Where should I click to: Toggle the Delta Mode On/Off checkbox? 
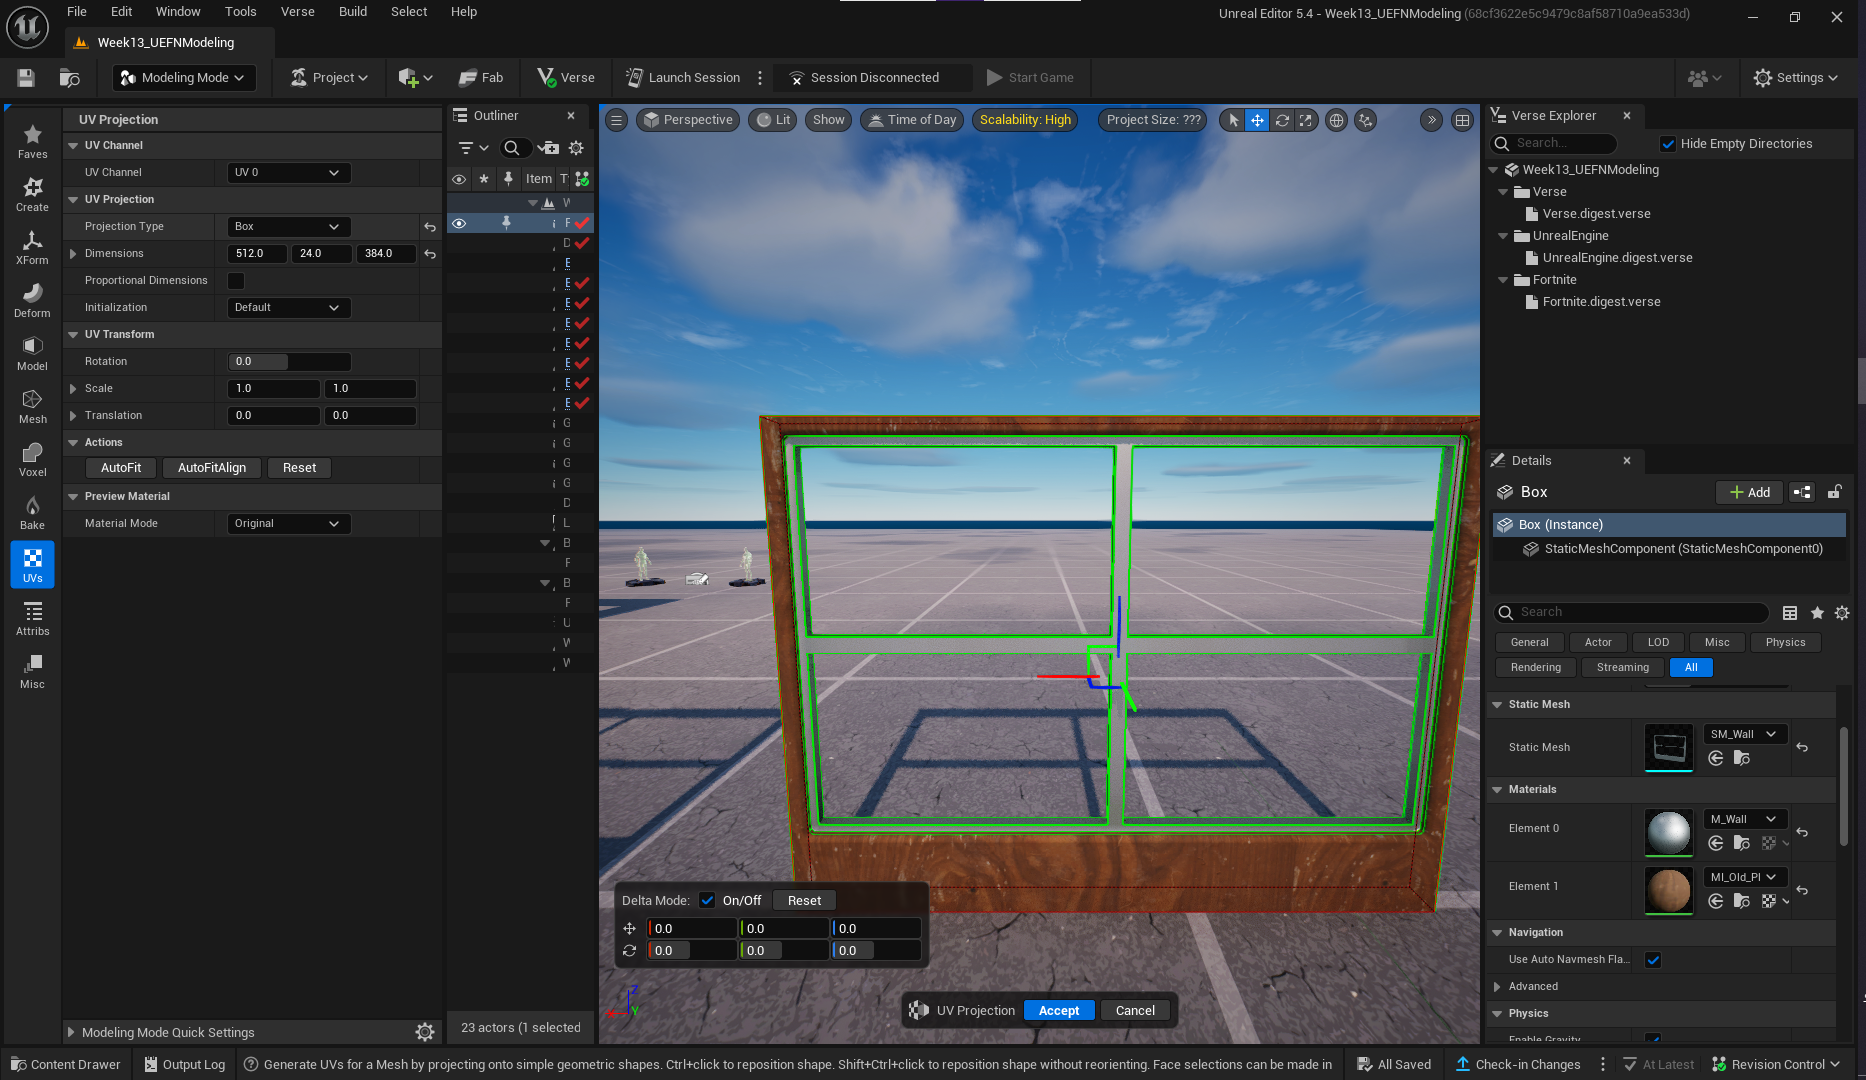[707, 900]
